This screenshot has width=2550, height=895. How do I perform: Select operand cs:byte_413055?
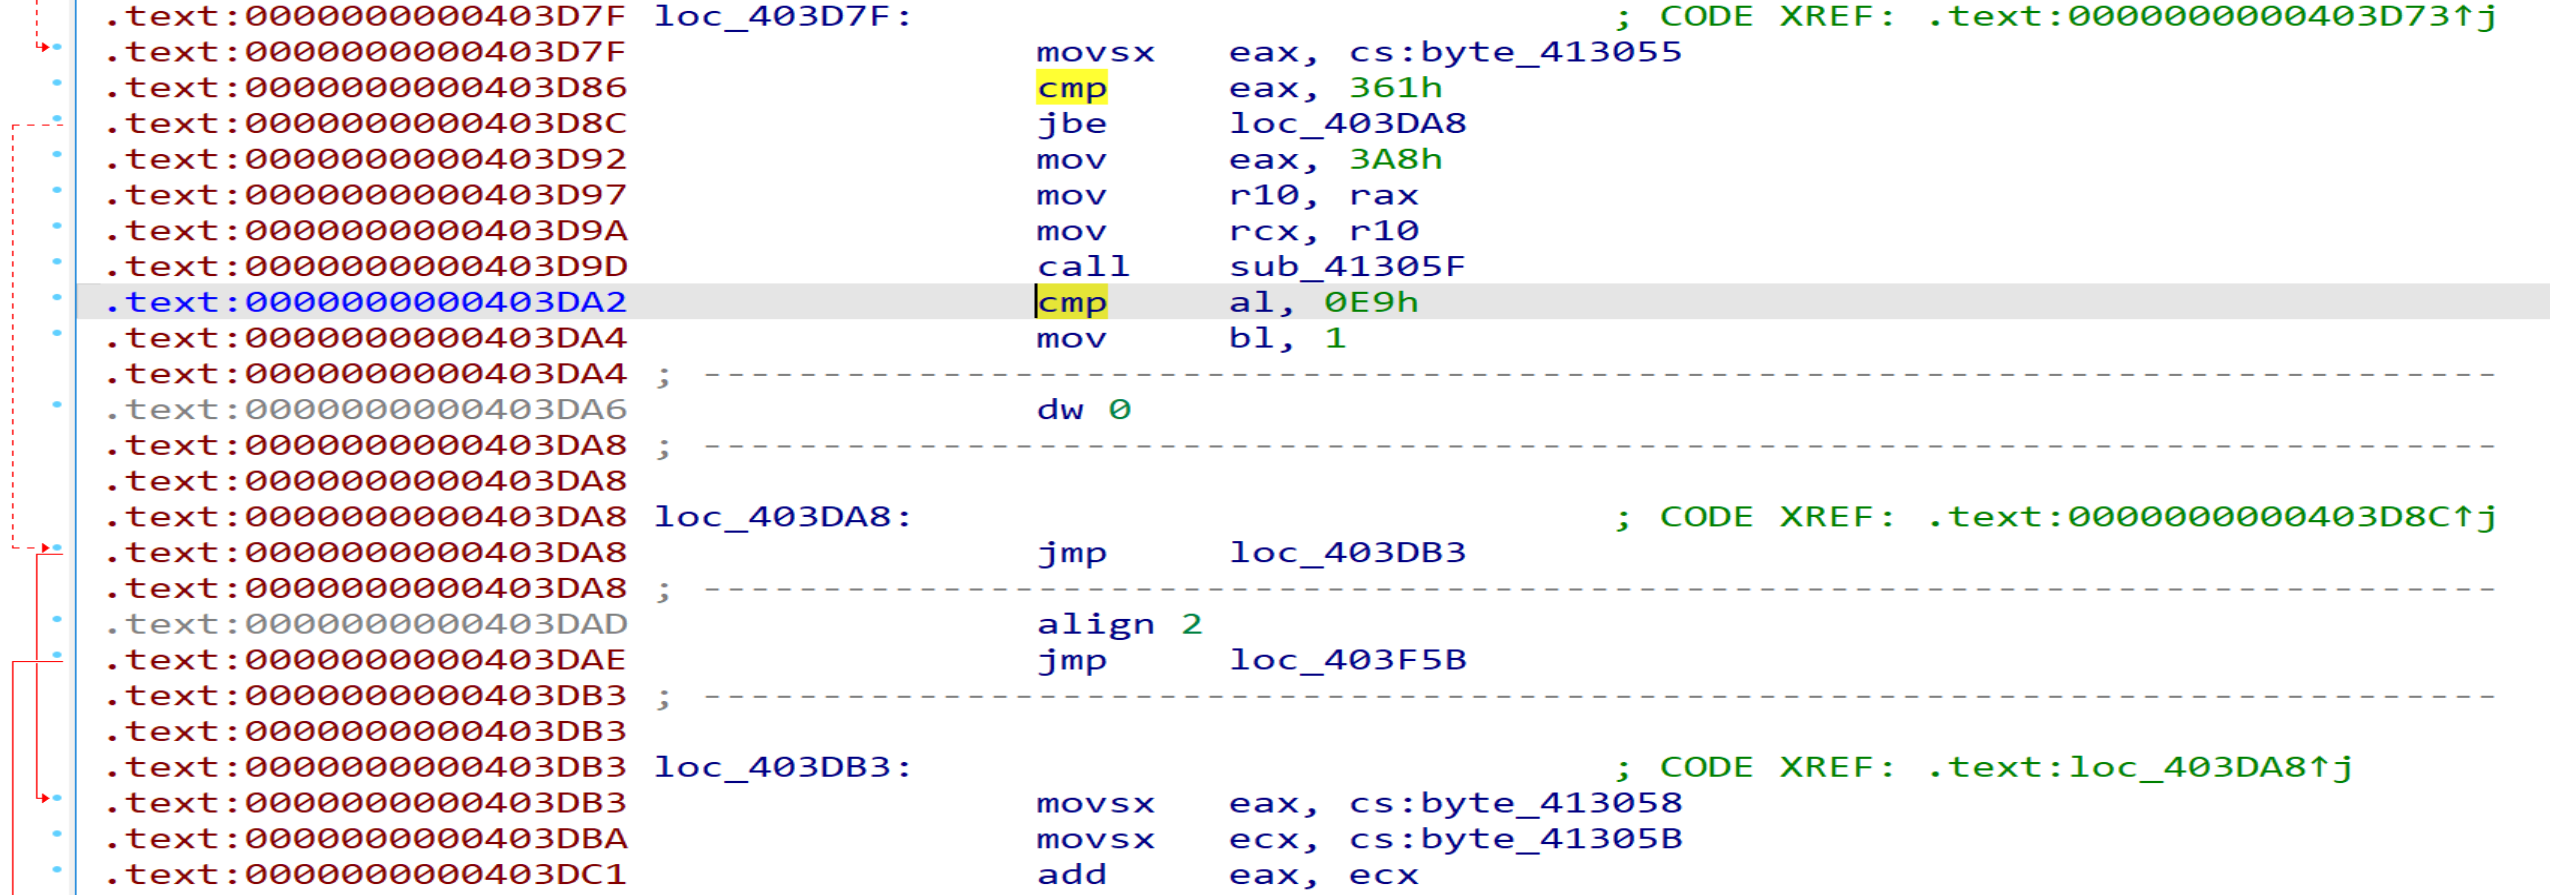point(1515,52)
